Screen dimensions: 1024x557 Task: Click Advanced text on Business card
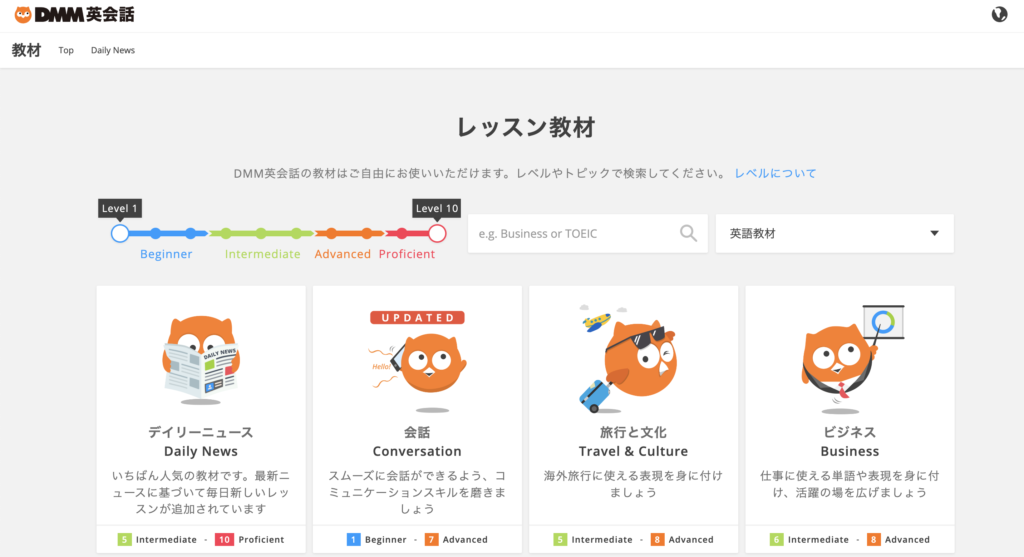click(x=907, y=539)
